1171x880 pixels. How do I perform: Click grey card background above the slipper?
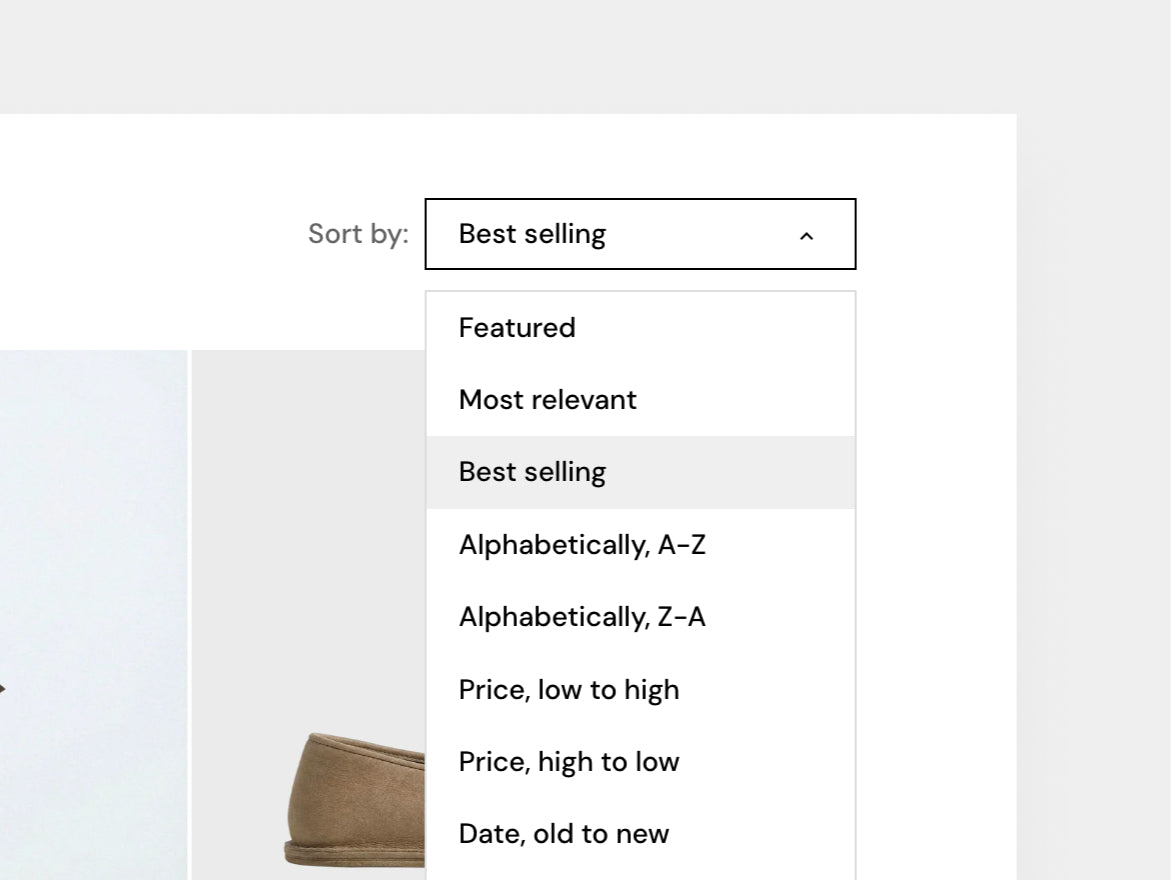pos(308,538)
